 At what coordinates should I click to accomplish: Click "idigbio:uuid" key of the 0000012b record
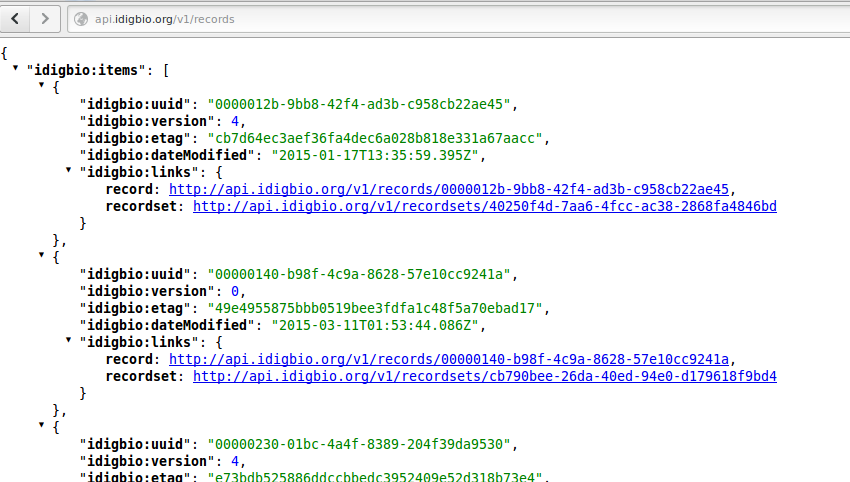click(135, 104)
